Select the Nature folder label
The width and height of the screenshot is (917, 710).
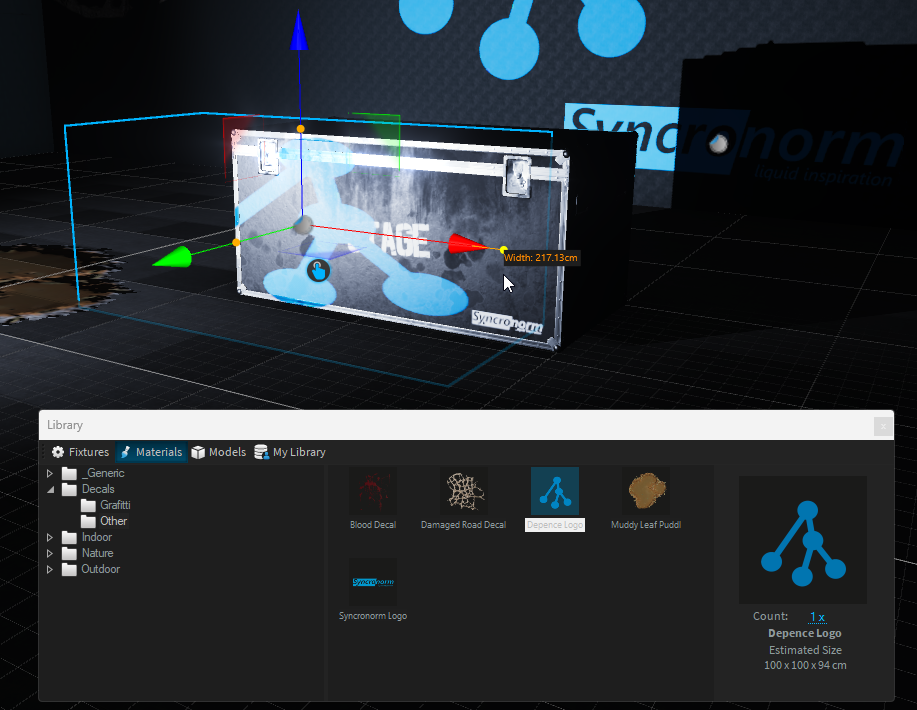(97, 553)
